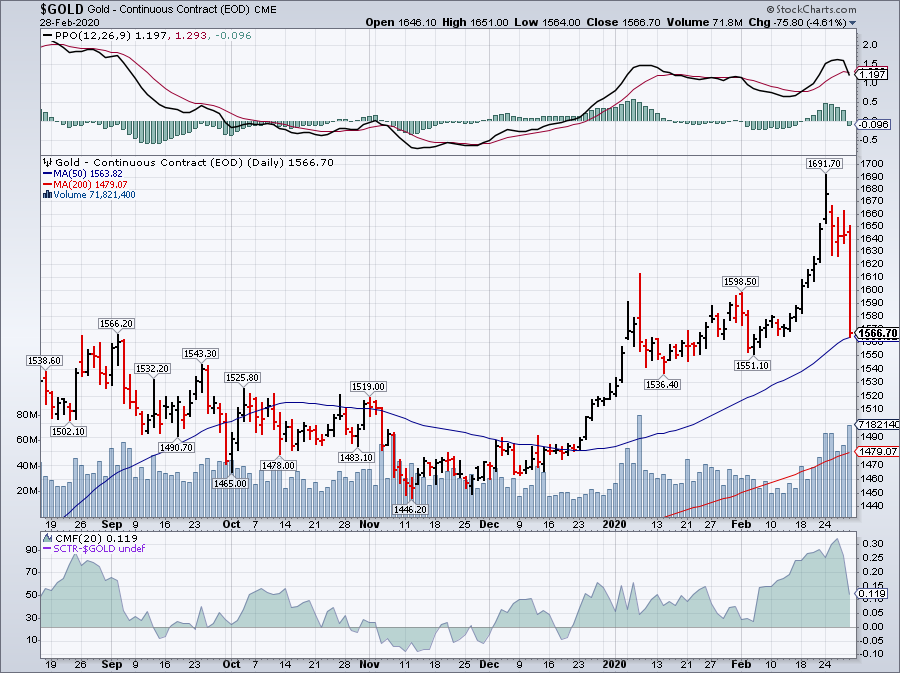Click the Chg -75.80 (-4.61%) value
The height and width of the screenshot is (673, 900).
[x=797, y=22]
